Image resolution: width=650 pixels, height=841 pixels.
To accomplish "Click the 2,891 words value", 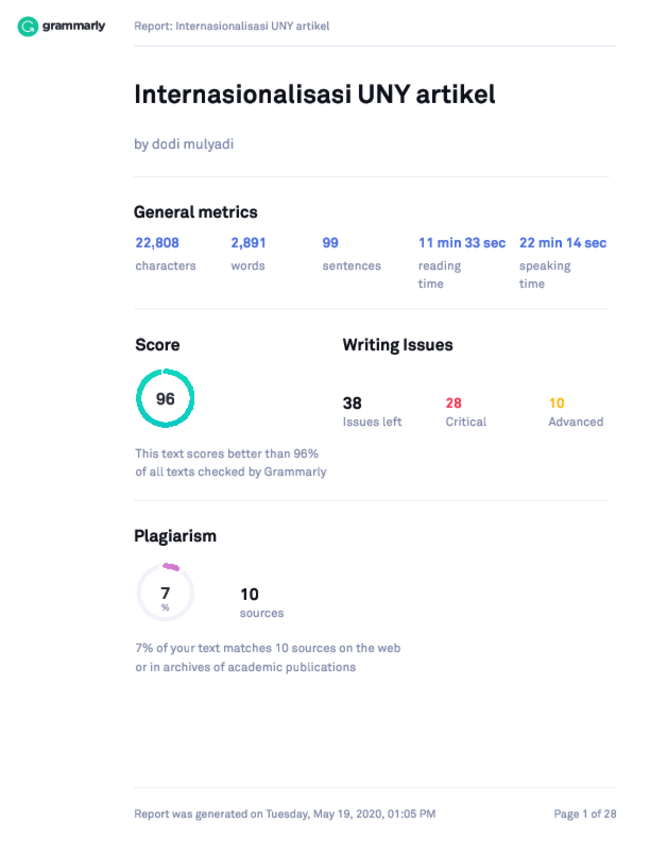I will click(248, 243).
